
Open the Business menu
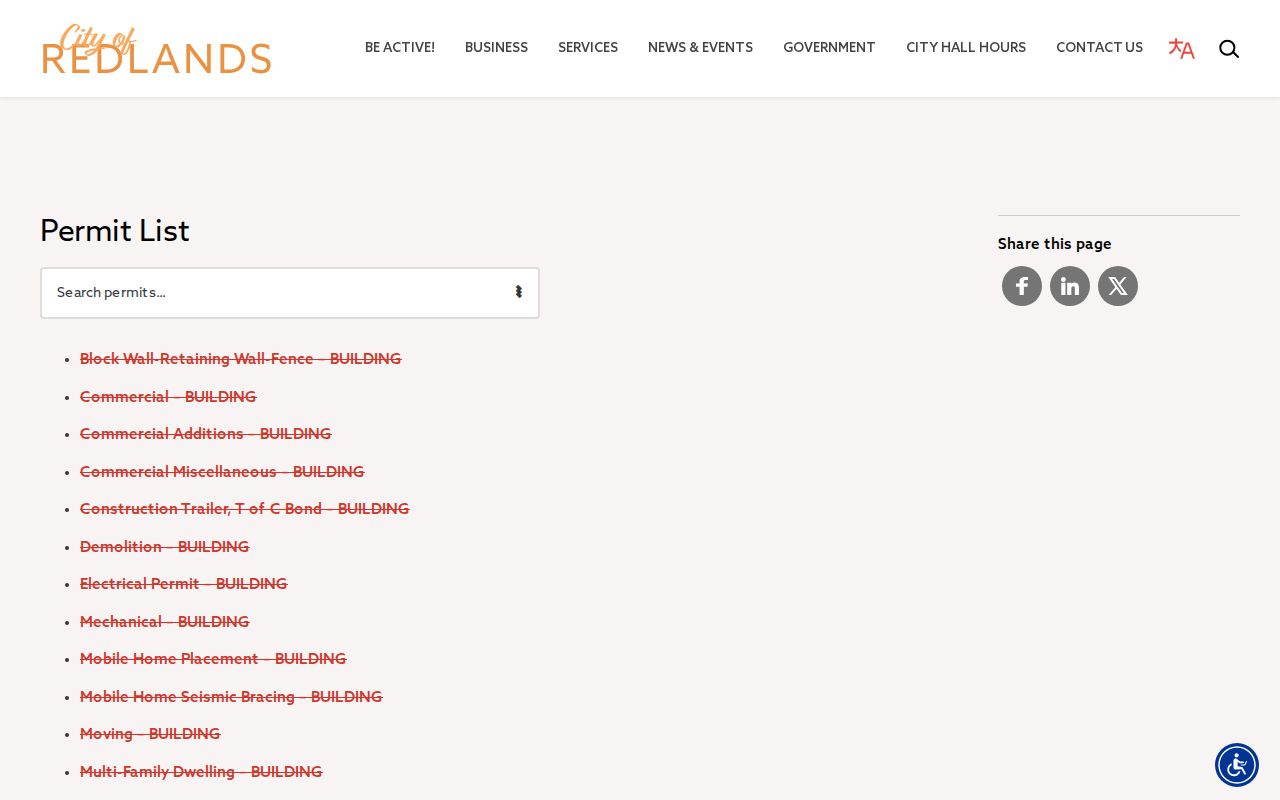496,48
